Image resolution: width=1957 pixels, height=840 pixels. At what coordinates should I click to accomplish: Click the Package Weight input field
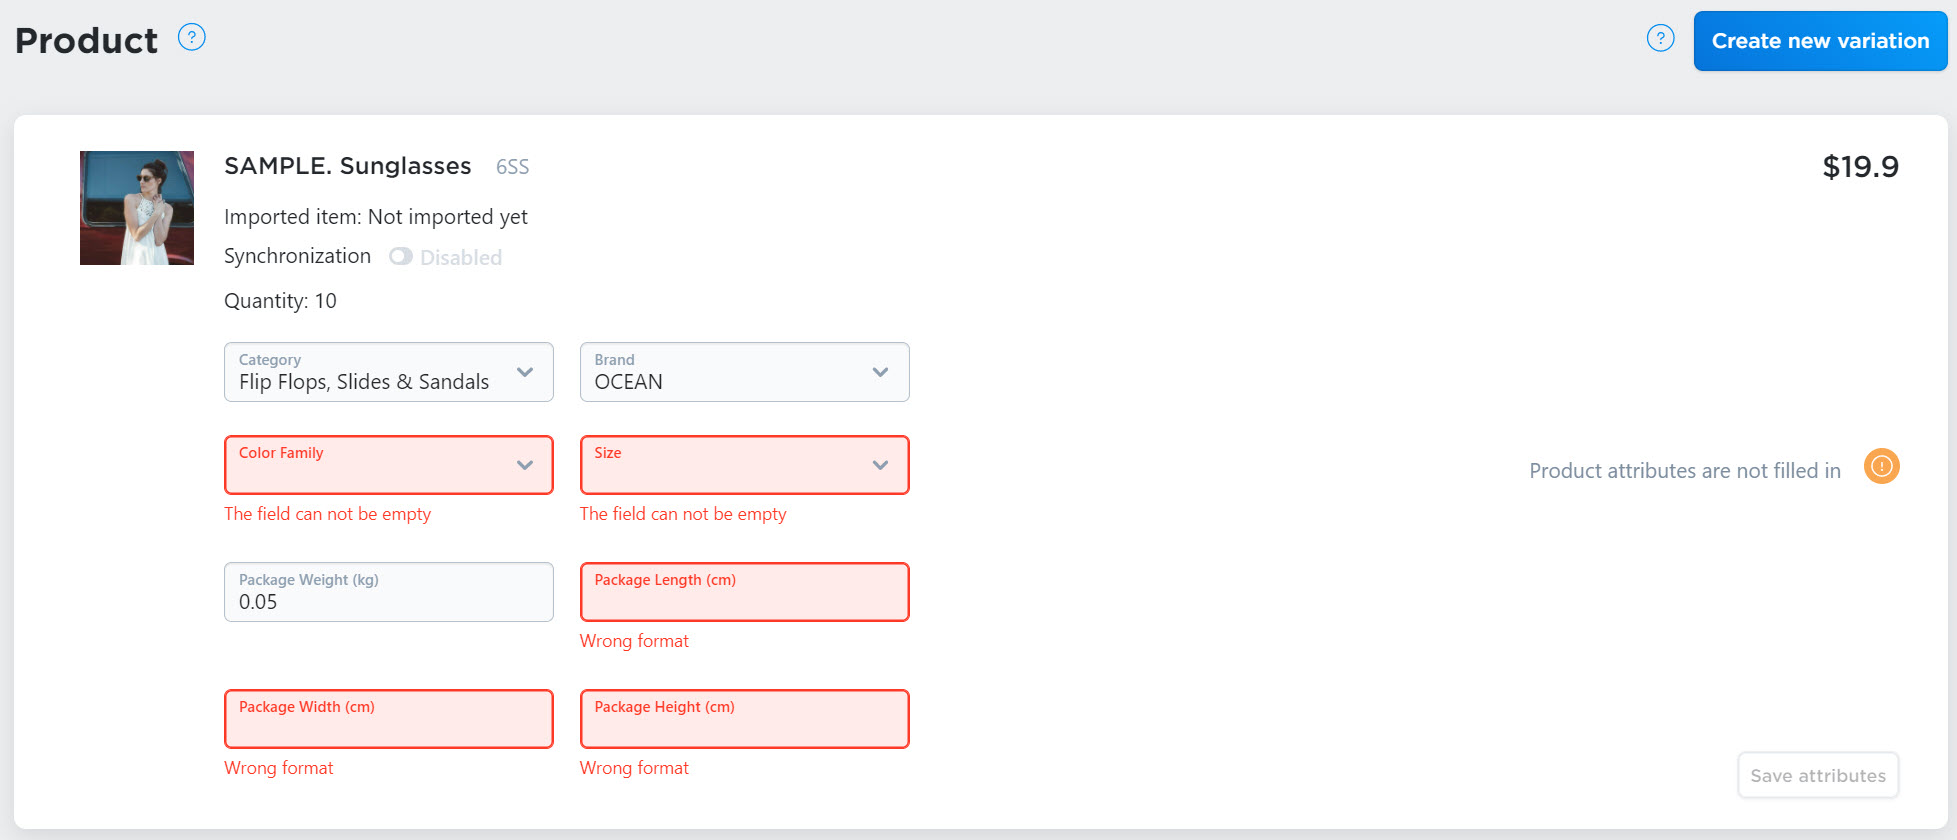[389, 592]
